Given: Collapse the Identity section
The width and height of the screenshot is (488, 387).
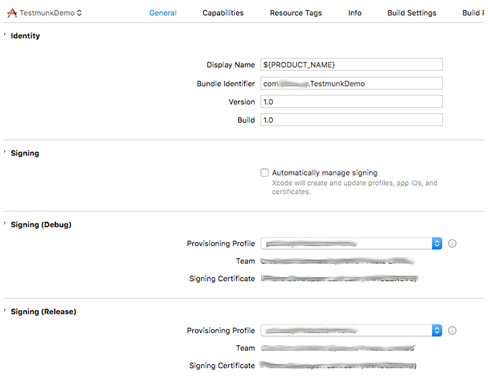Looking at the screenshot, I should (5, 35).
